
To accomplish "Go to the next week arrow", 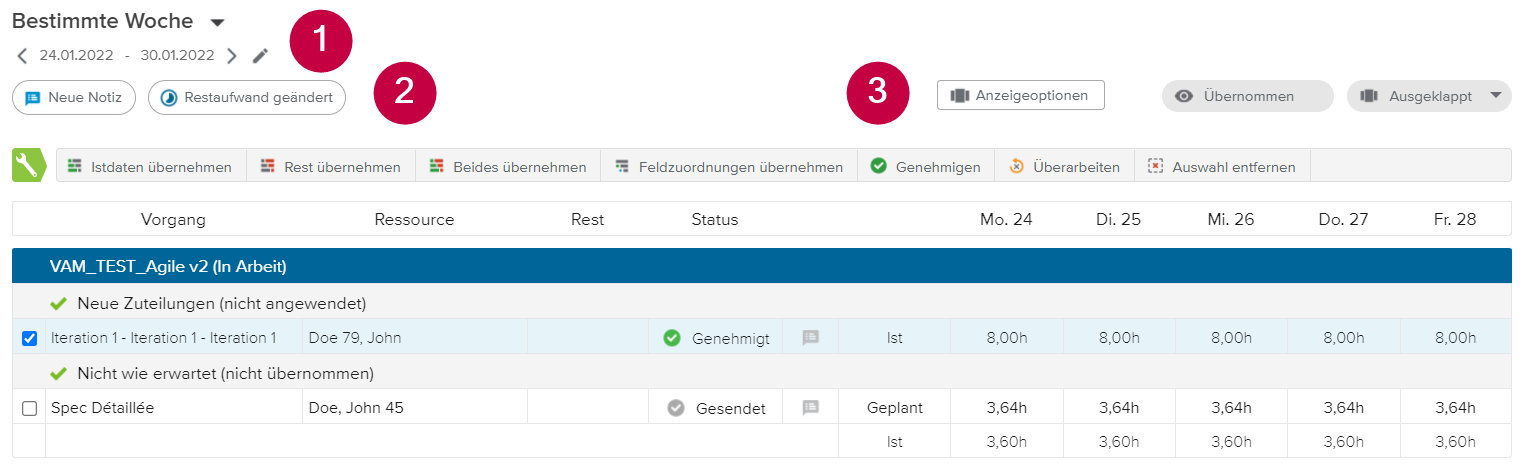I will [x=232, y=56].
